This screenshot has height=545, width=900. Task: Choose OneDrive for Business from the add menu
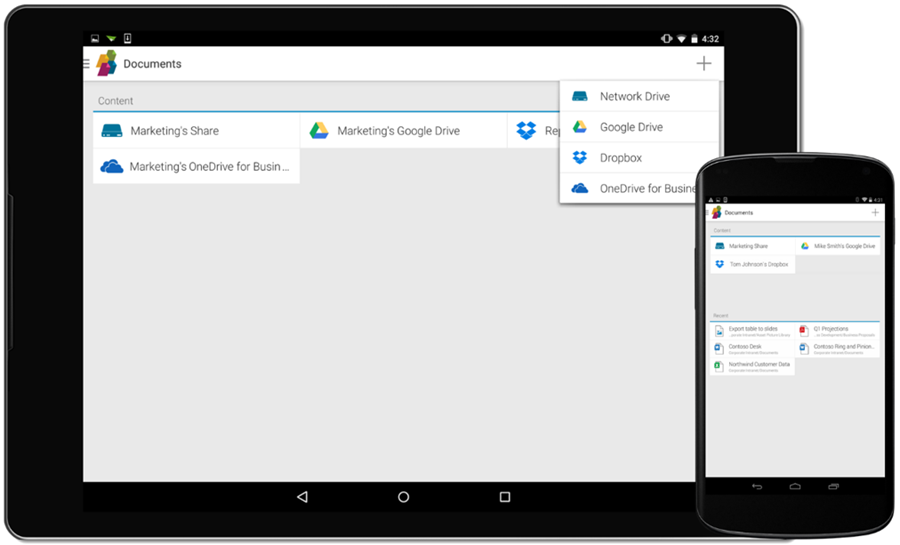pos(629,188)
